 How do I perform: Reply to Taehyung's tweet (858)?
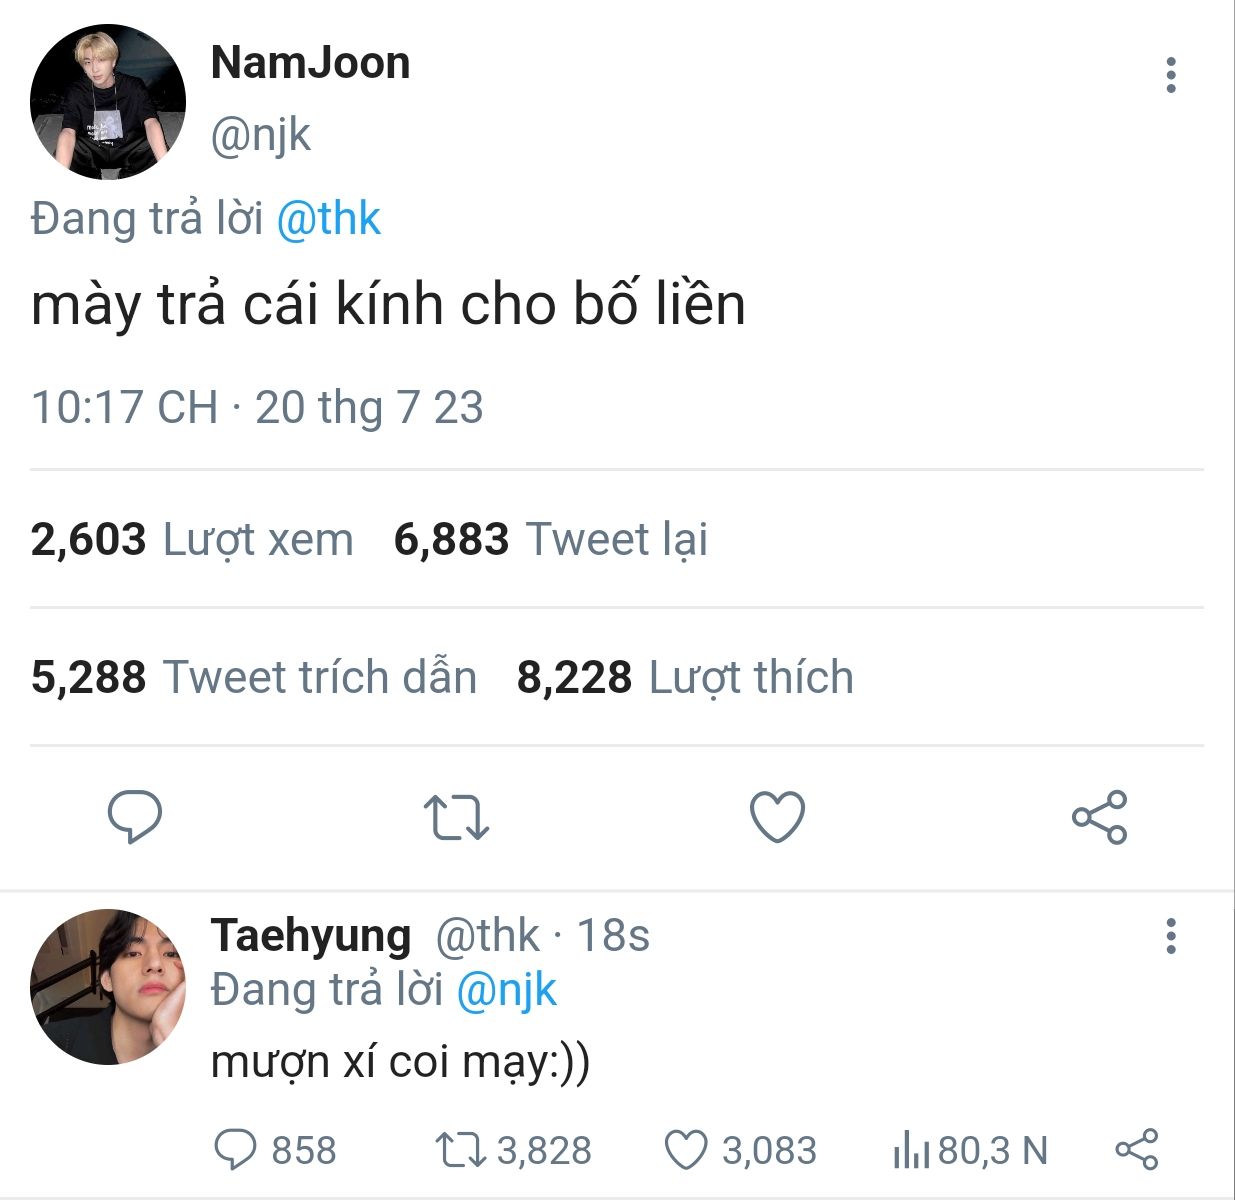pyautogui.click(x=236, y=1150)
